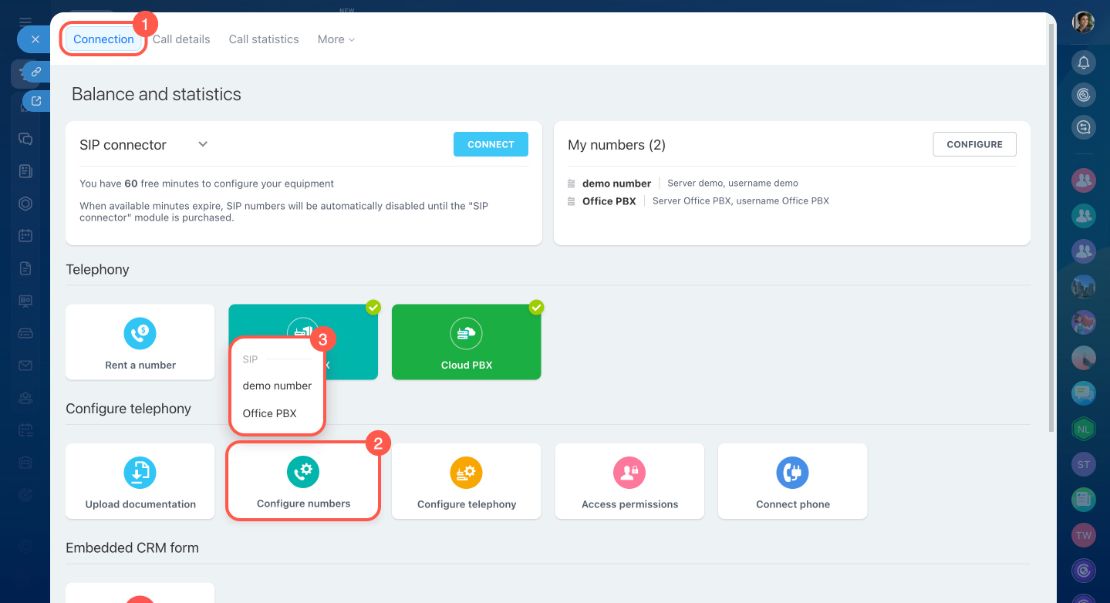Expand the More menu

pyautogui.click(x=336, y=39)
